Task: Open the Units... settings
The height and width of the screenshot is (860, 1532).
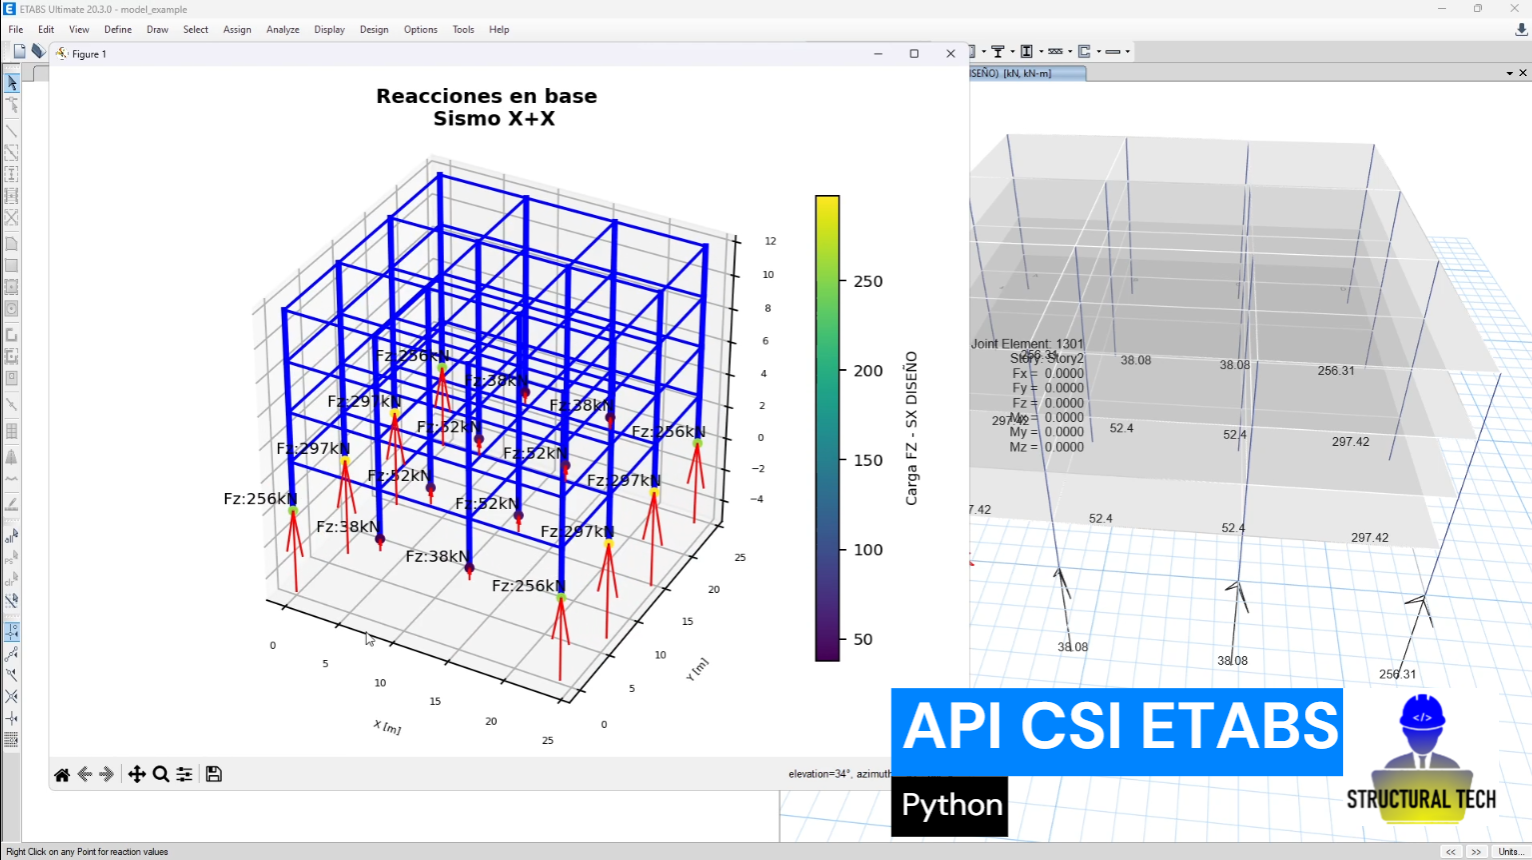Action: (x=1512, y=852)
